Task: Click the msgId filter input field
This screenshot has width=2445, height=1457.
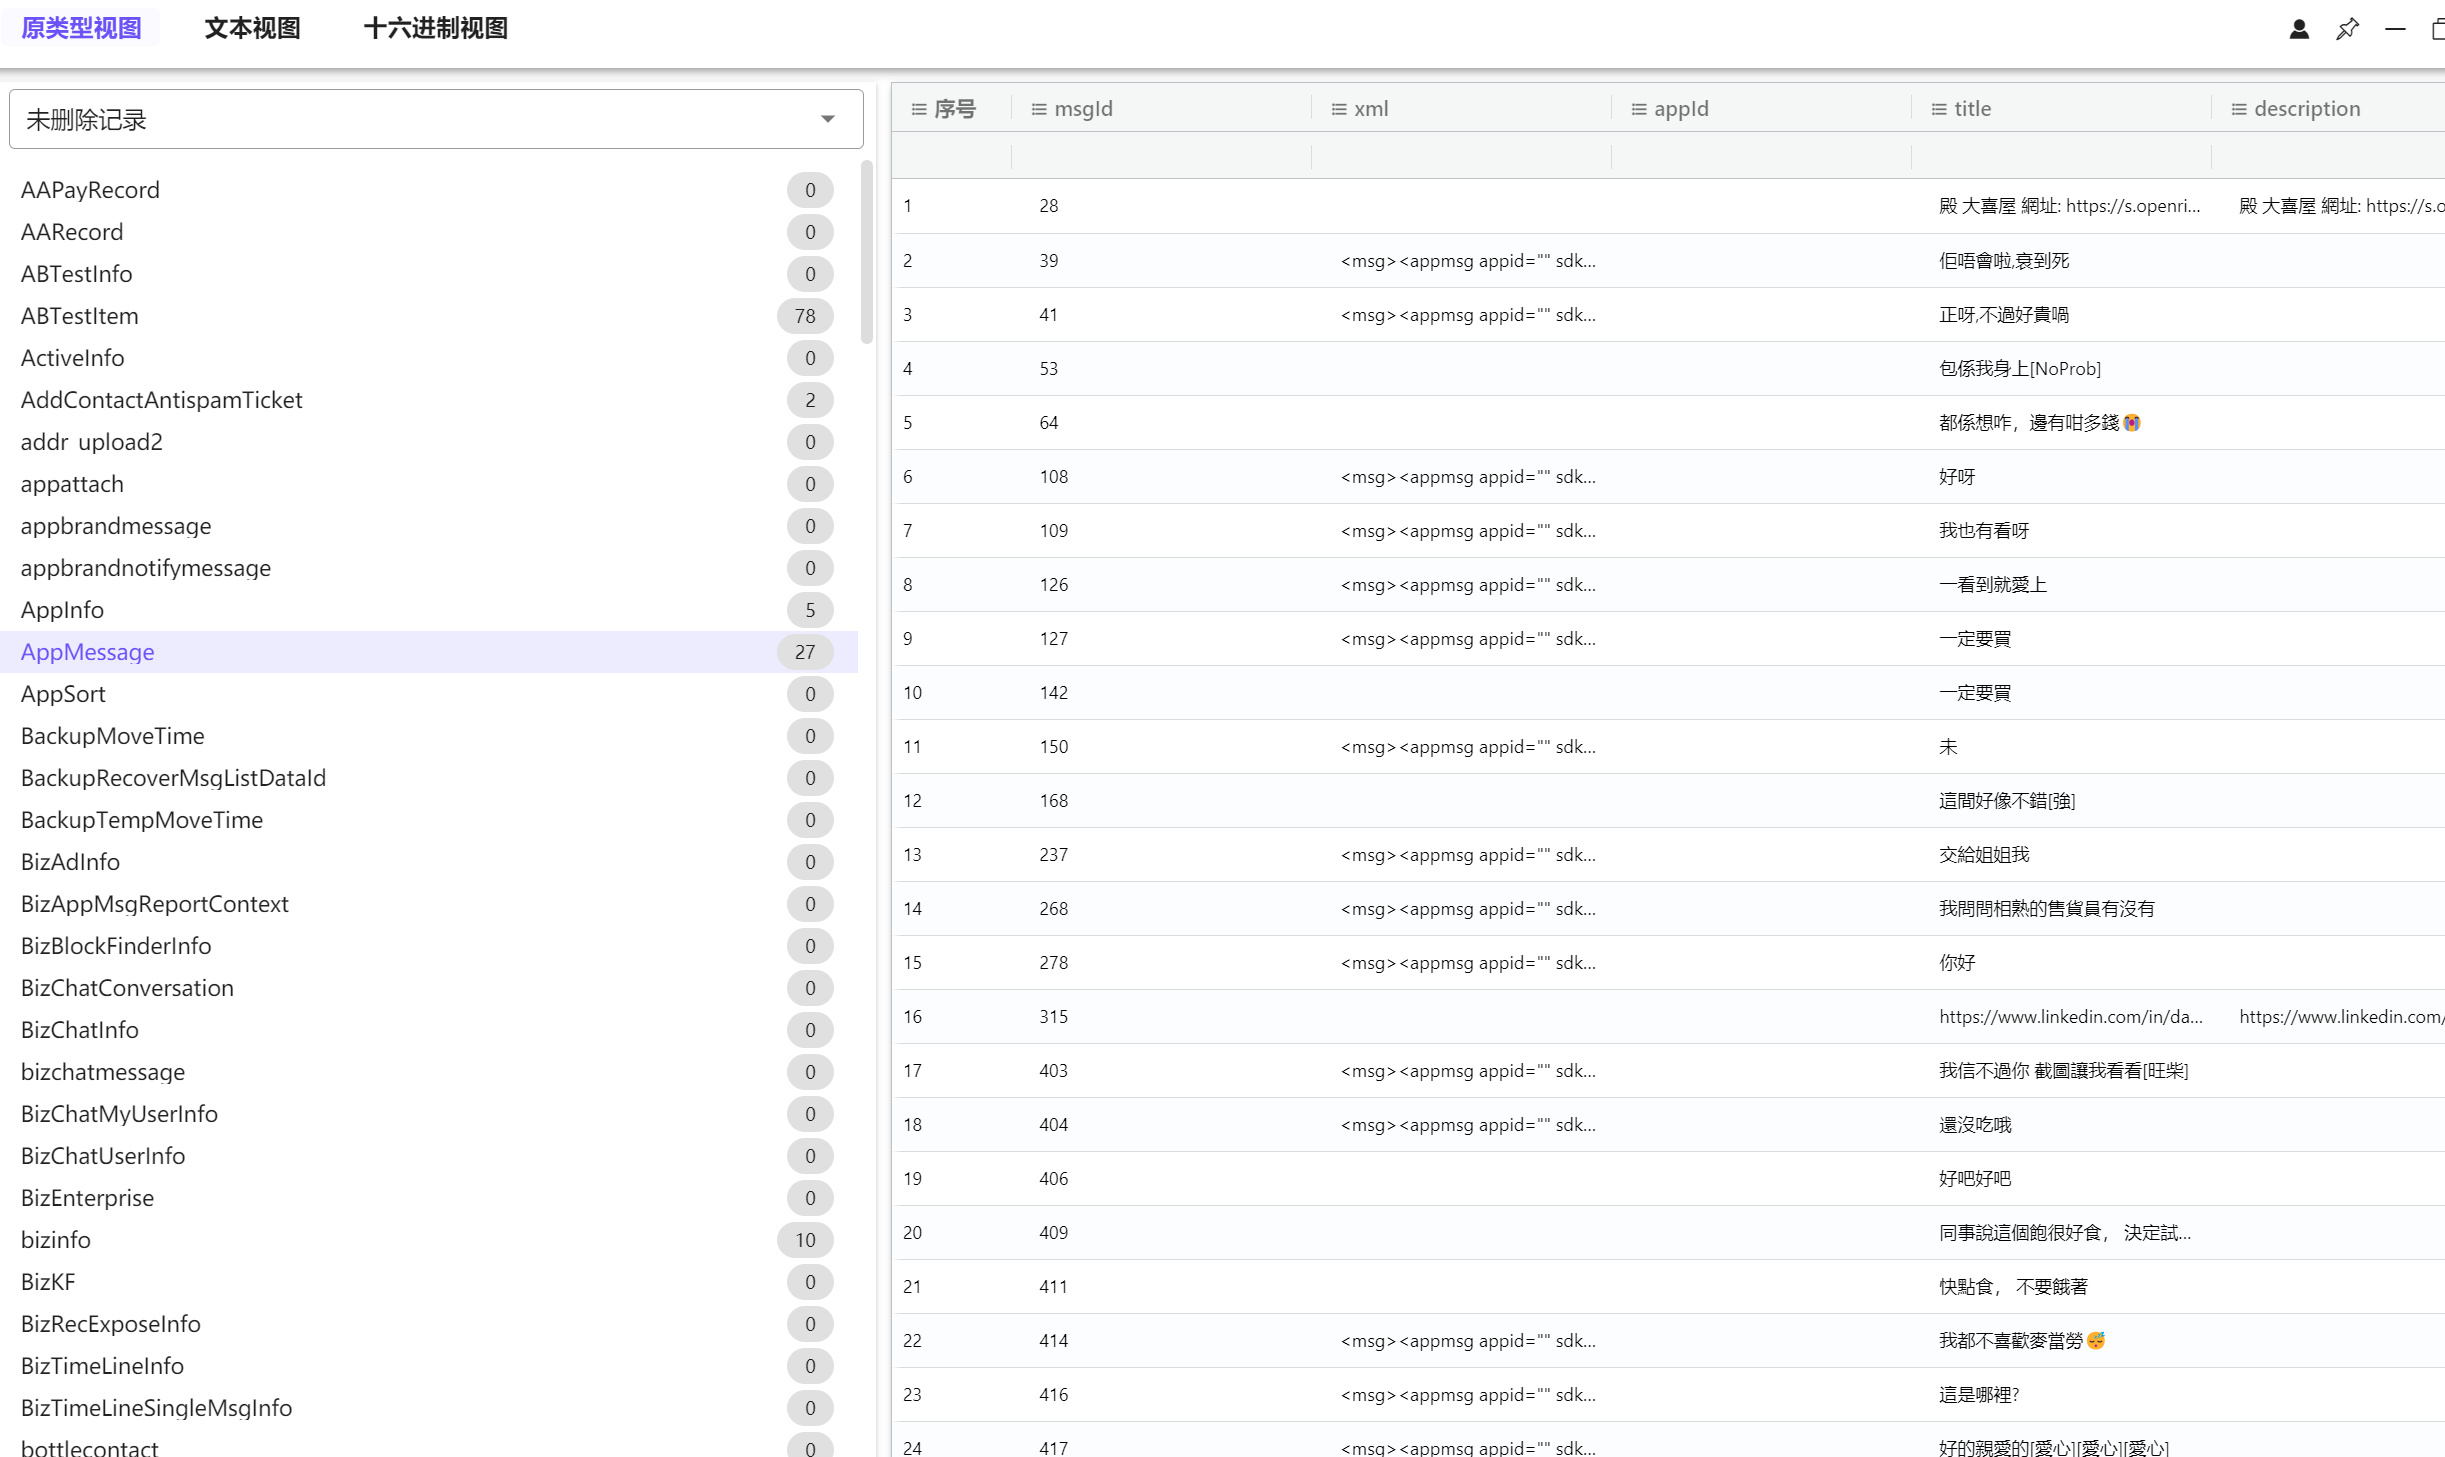Action: [x=1160, y=156]
